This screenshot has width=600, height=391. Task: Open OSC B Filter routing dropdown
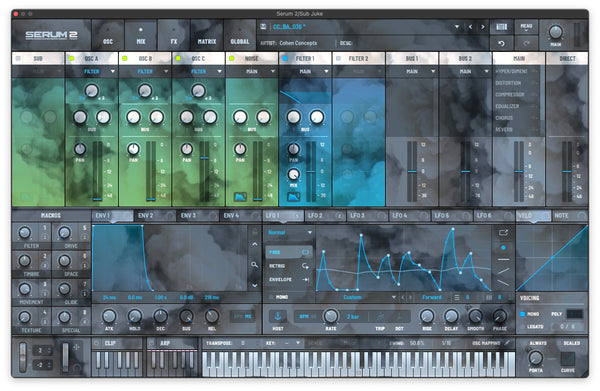[145, 71]
